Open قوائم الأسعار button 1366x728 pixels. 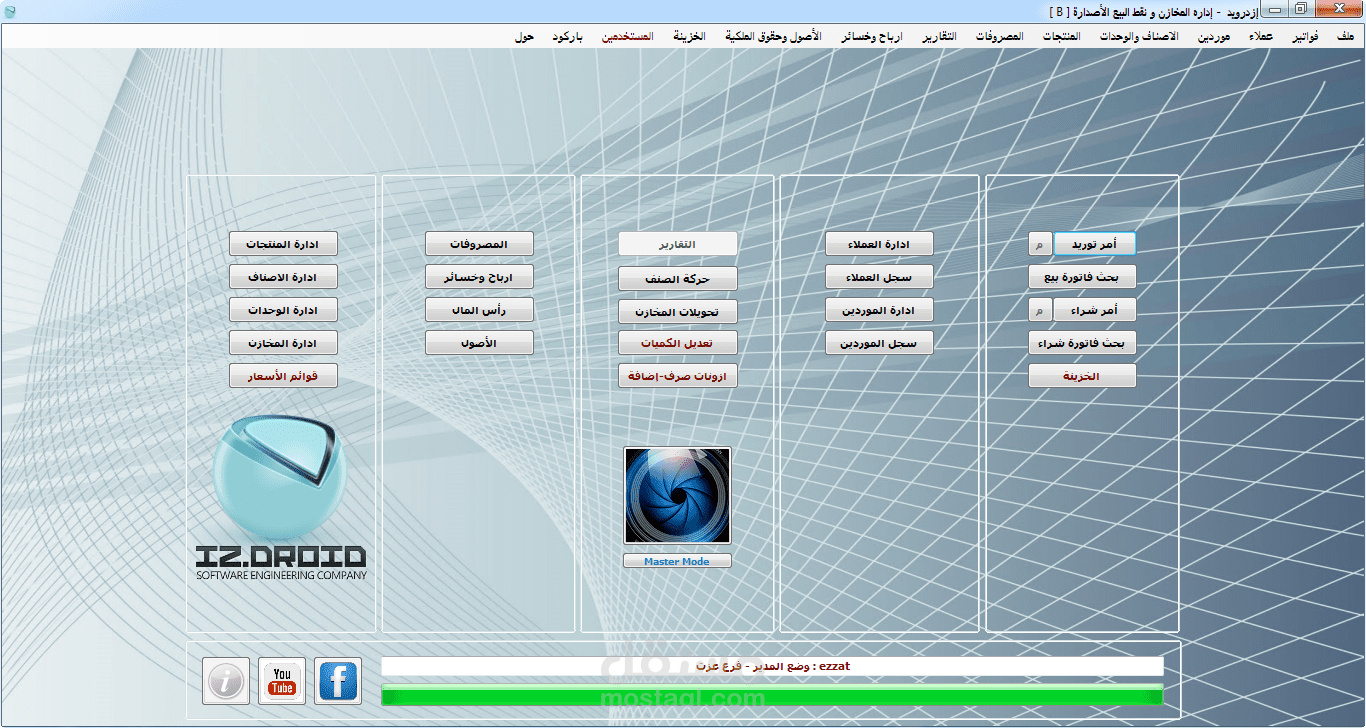283,376
